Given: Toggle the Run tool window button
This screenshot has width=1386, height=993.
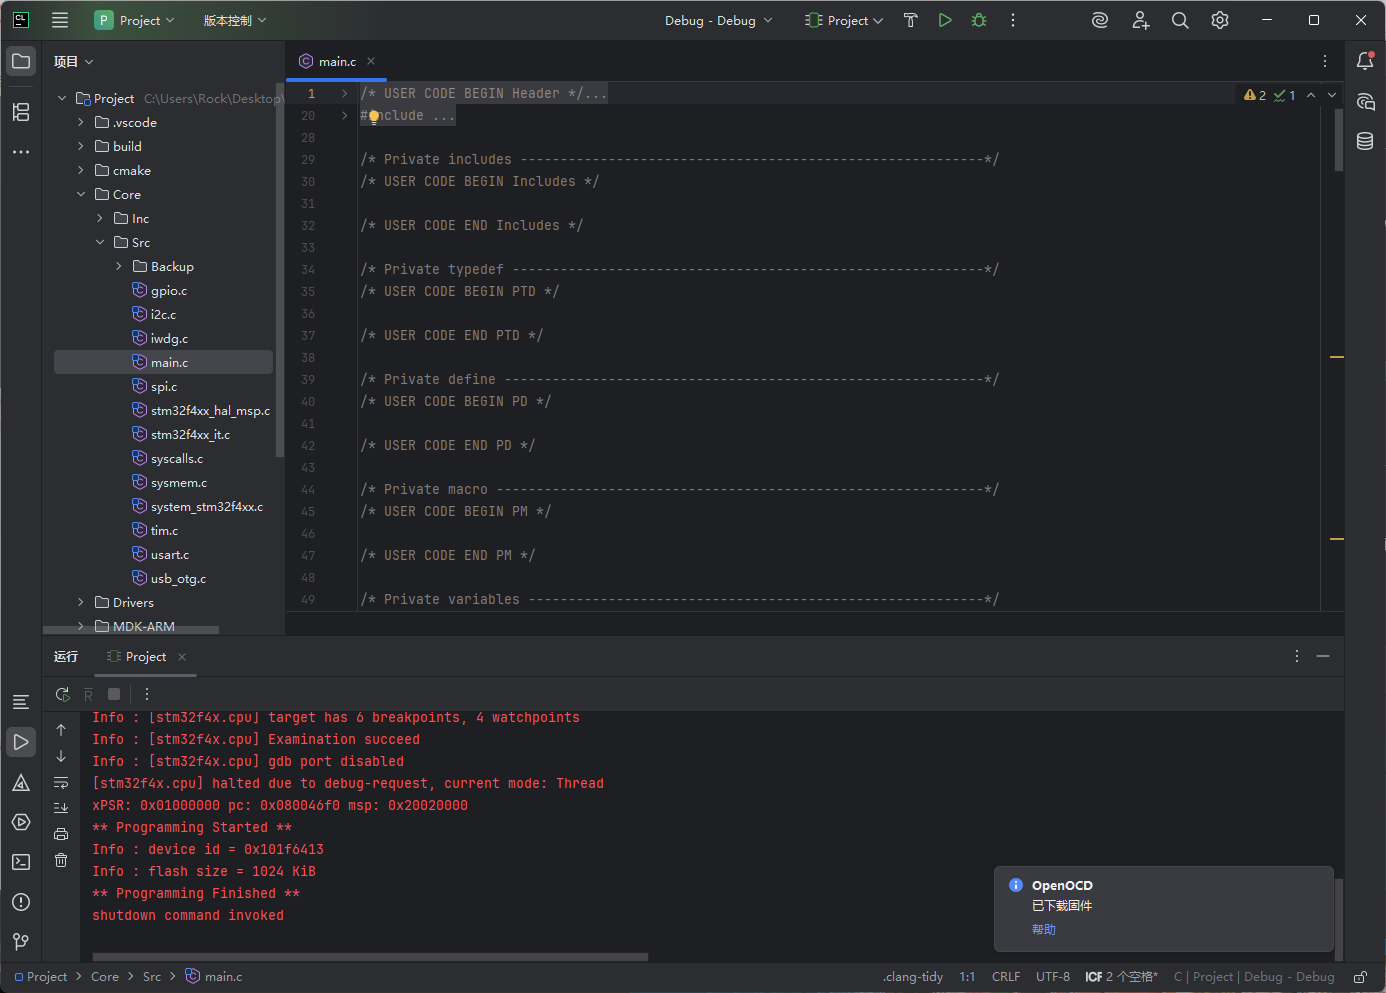Looking at the screenshot, I should [21, 742].
